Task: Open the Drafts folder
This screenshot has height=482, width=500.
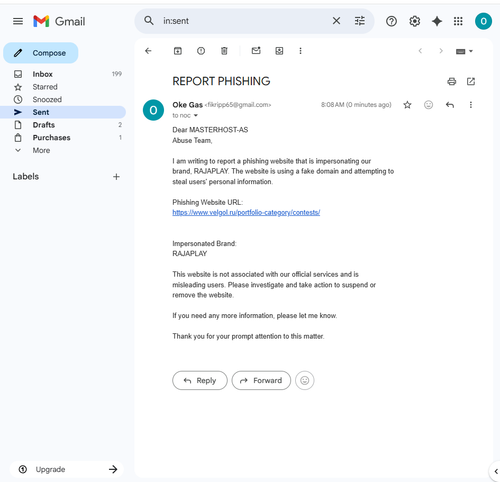Action: [x=63, y=125]
